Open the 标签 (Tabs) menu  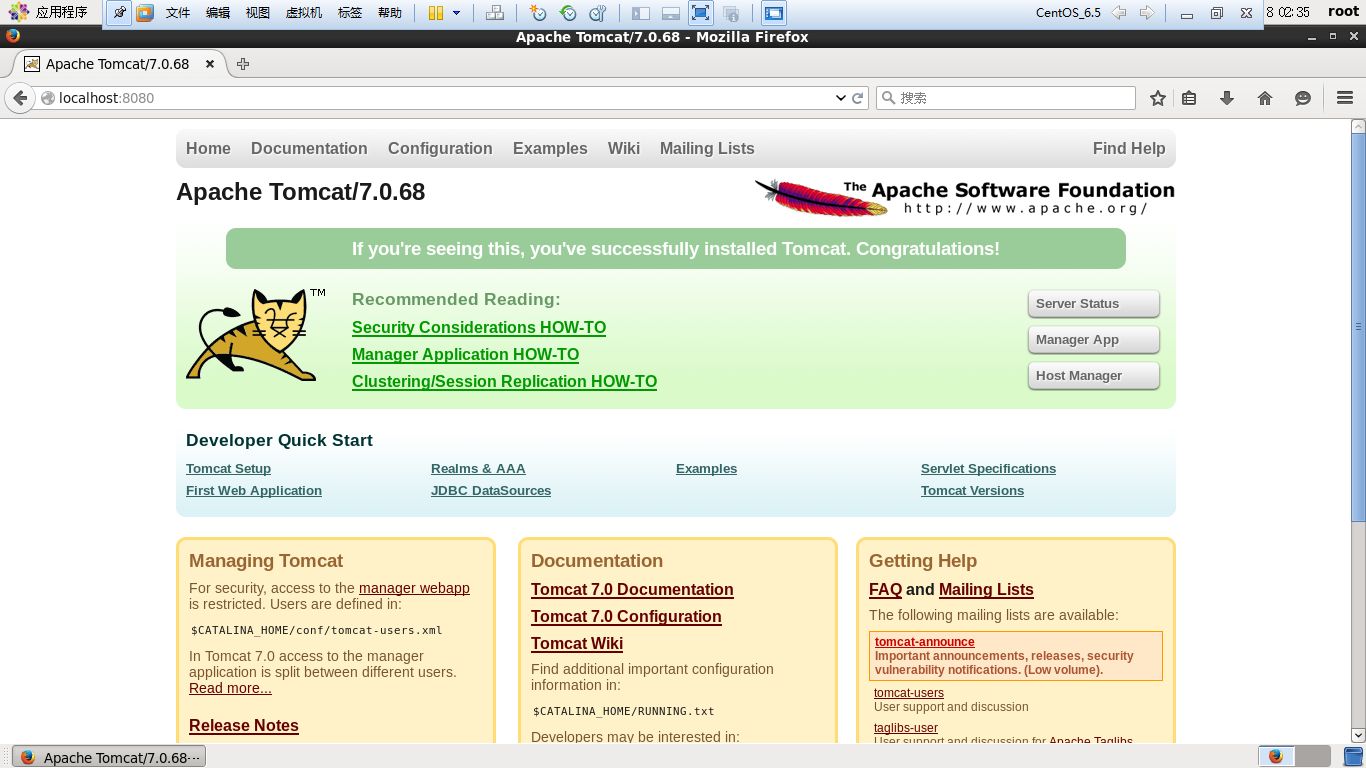click(x=350, y=13)
